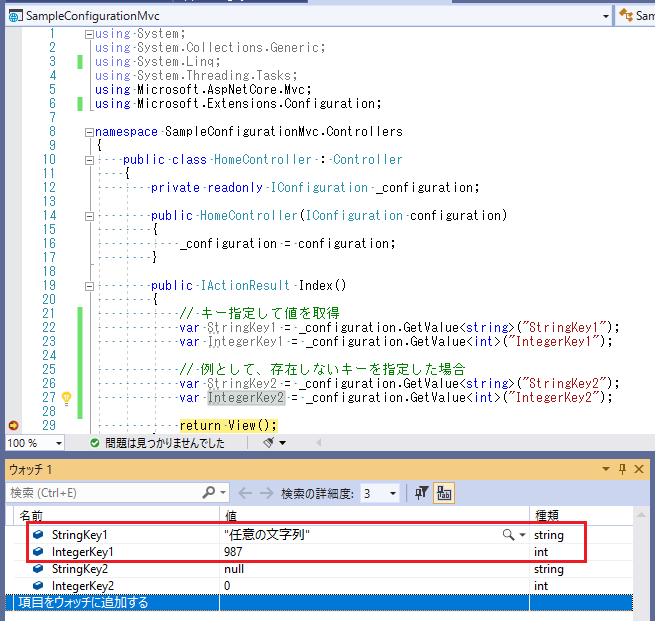The height and width of the screenshot is (621, 655).
Task: Click the Controller base class name on line 10
Action: 368,160
